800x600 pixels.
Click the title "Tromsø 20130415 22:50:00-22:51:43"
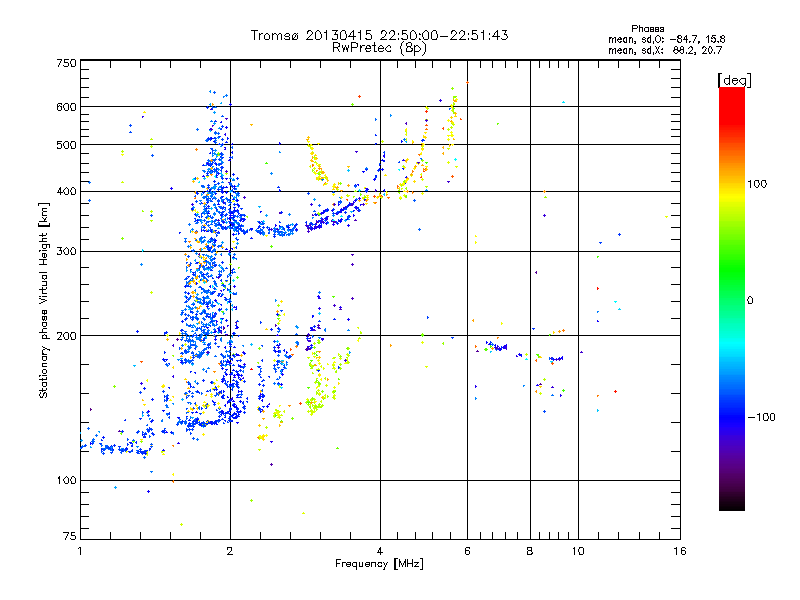tap(379, 35)
